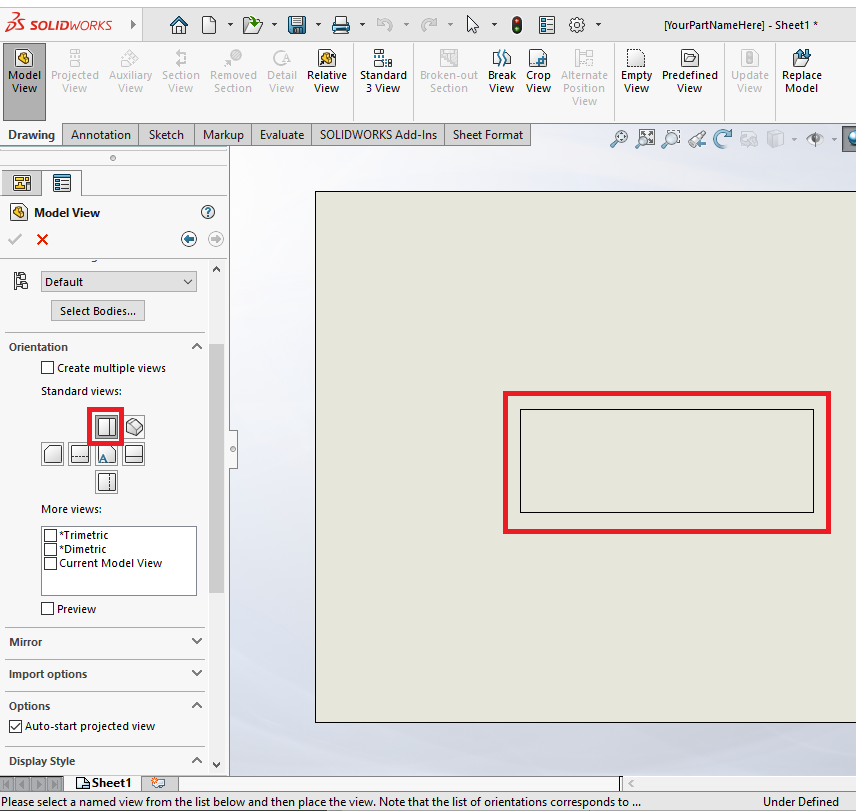Click the Select Bodies button
856x811 pixels.
coord(97,310)
